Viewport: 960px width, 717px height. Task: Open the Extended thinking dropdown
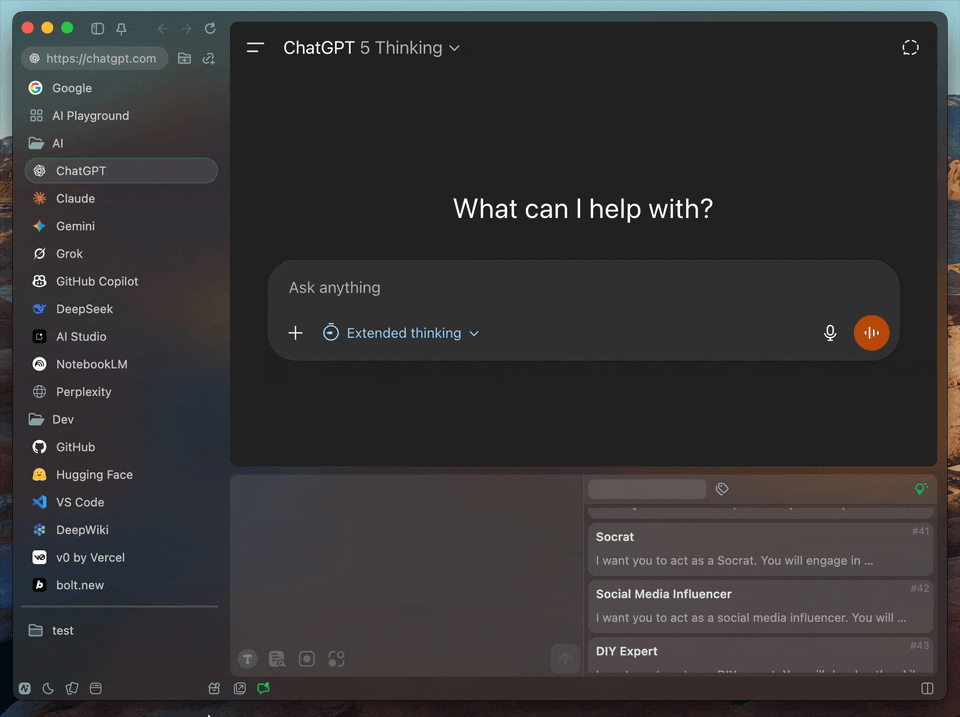[x=401, y=332]
